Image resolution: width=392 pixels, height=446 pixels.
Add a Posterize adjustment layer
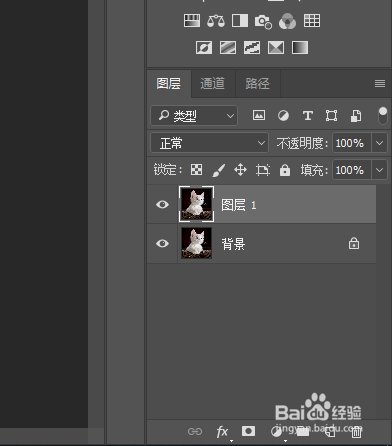[x=228, y=48]
